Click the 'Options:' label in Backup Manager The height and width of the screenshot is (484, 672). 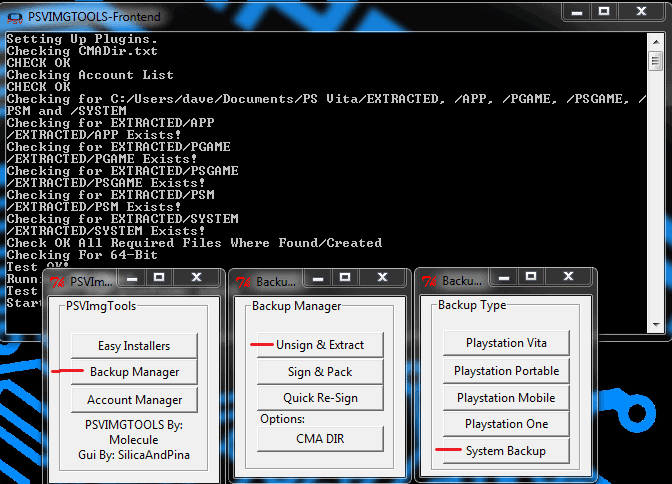(282, 419)
